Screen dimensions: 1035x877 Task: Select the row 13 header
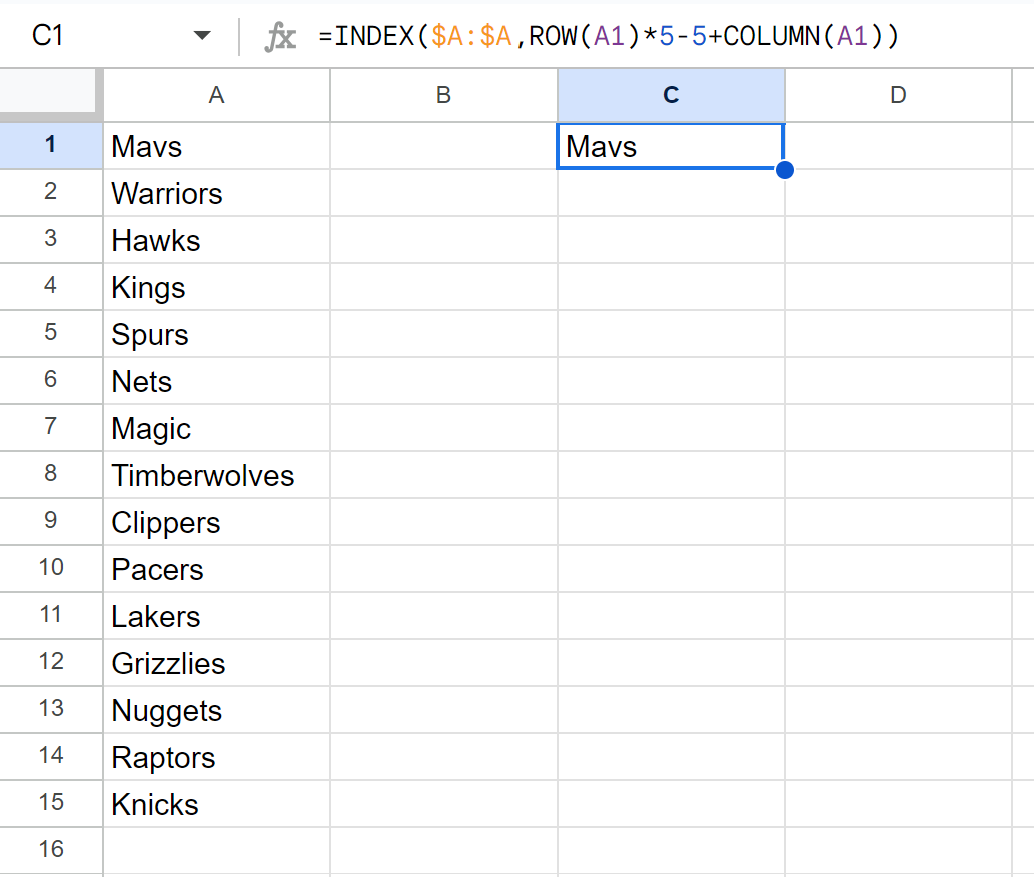coord(51,709)
